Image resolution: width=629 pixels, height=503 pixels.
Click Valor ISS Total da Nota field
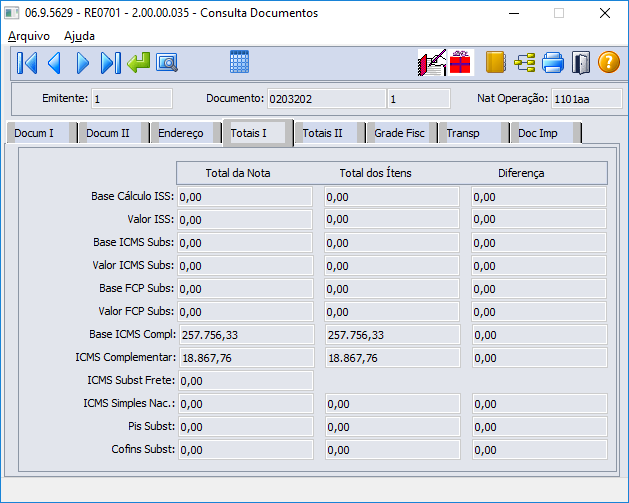[245, 220]
